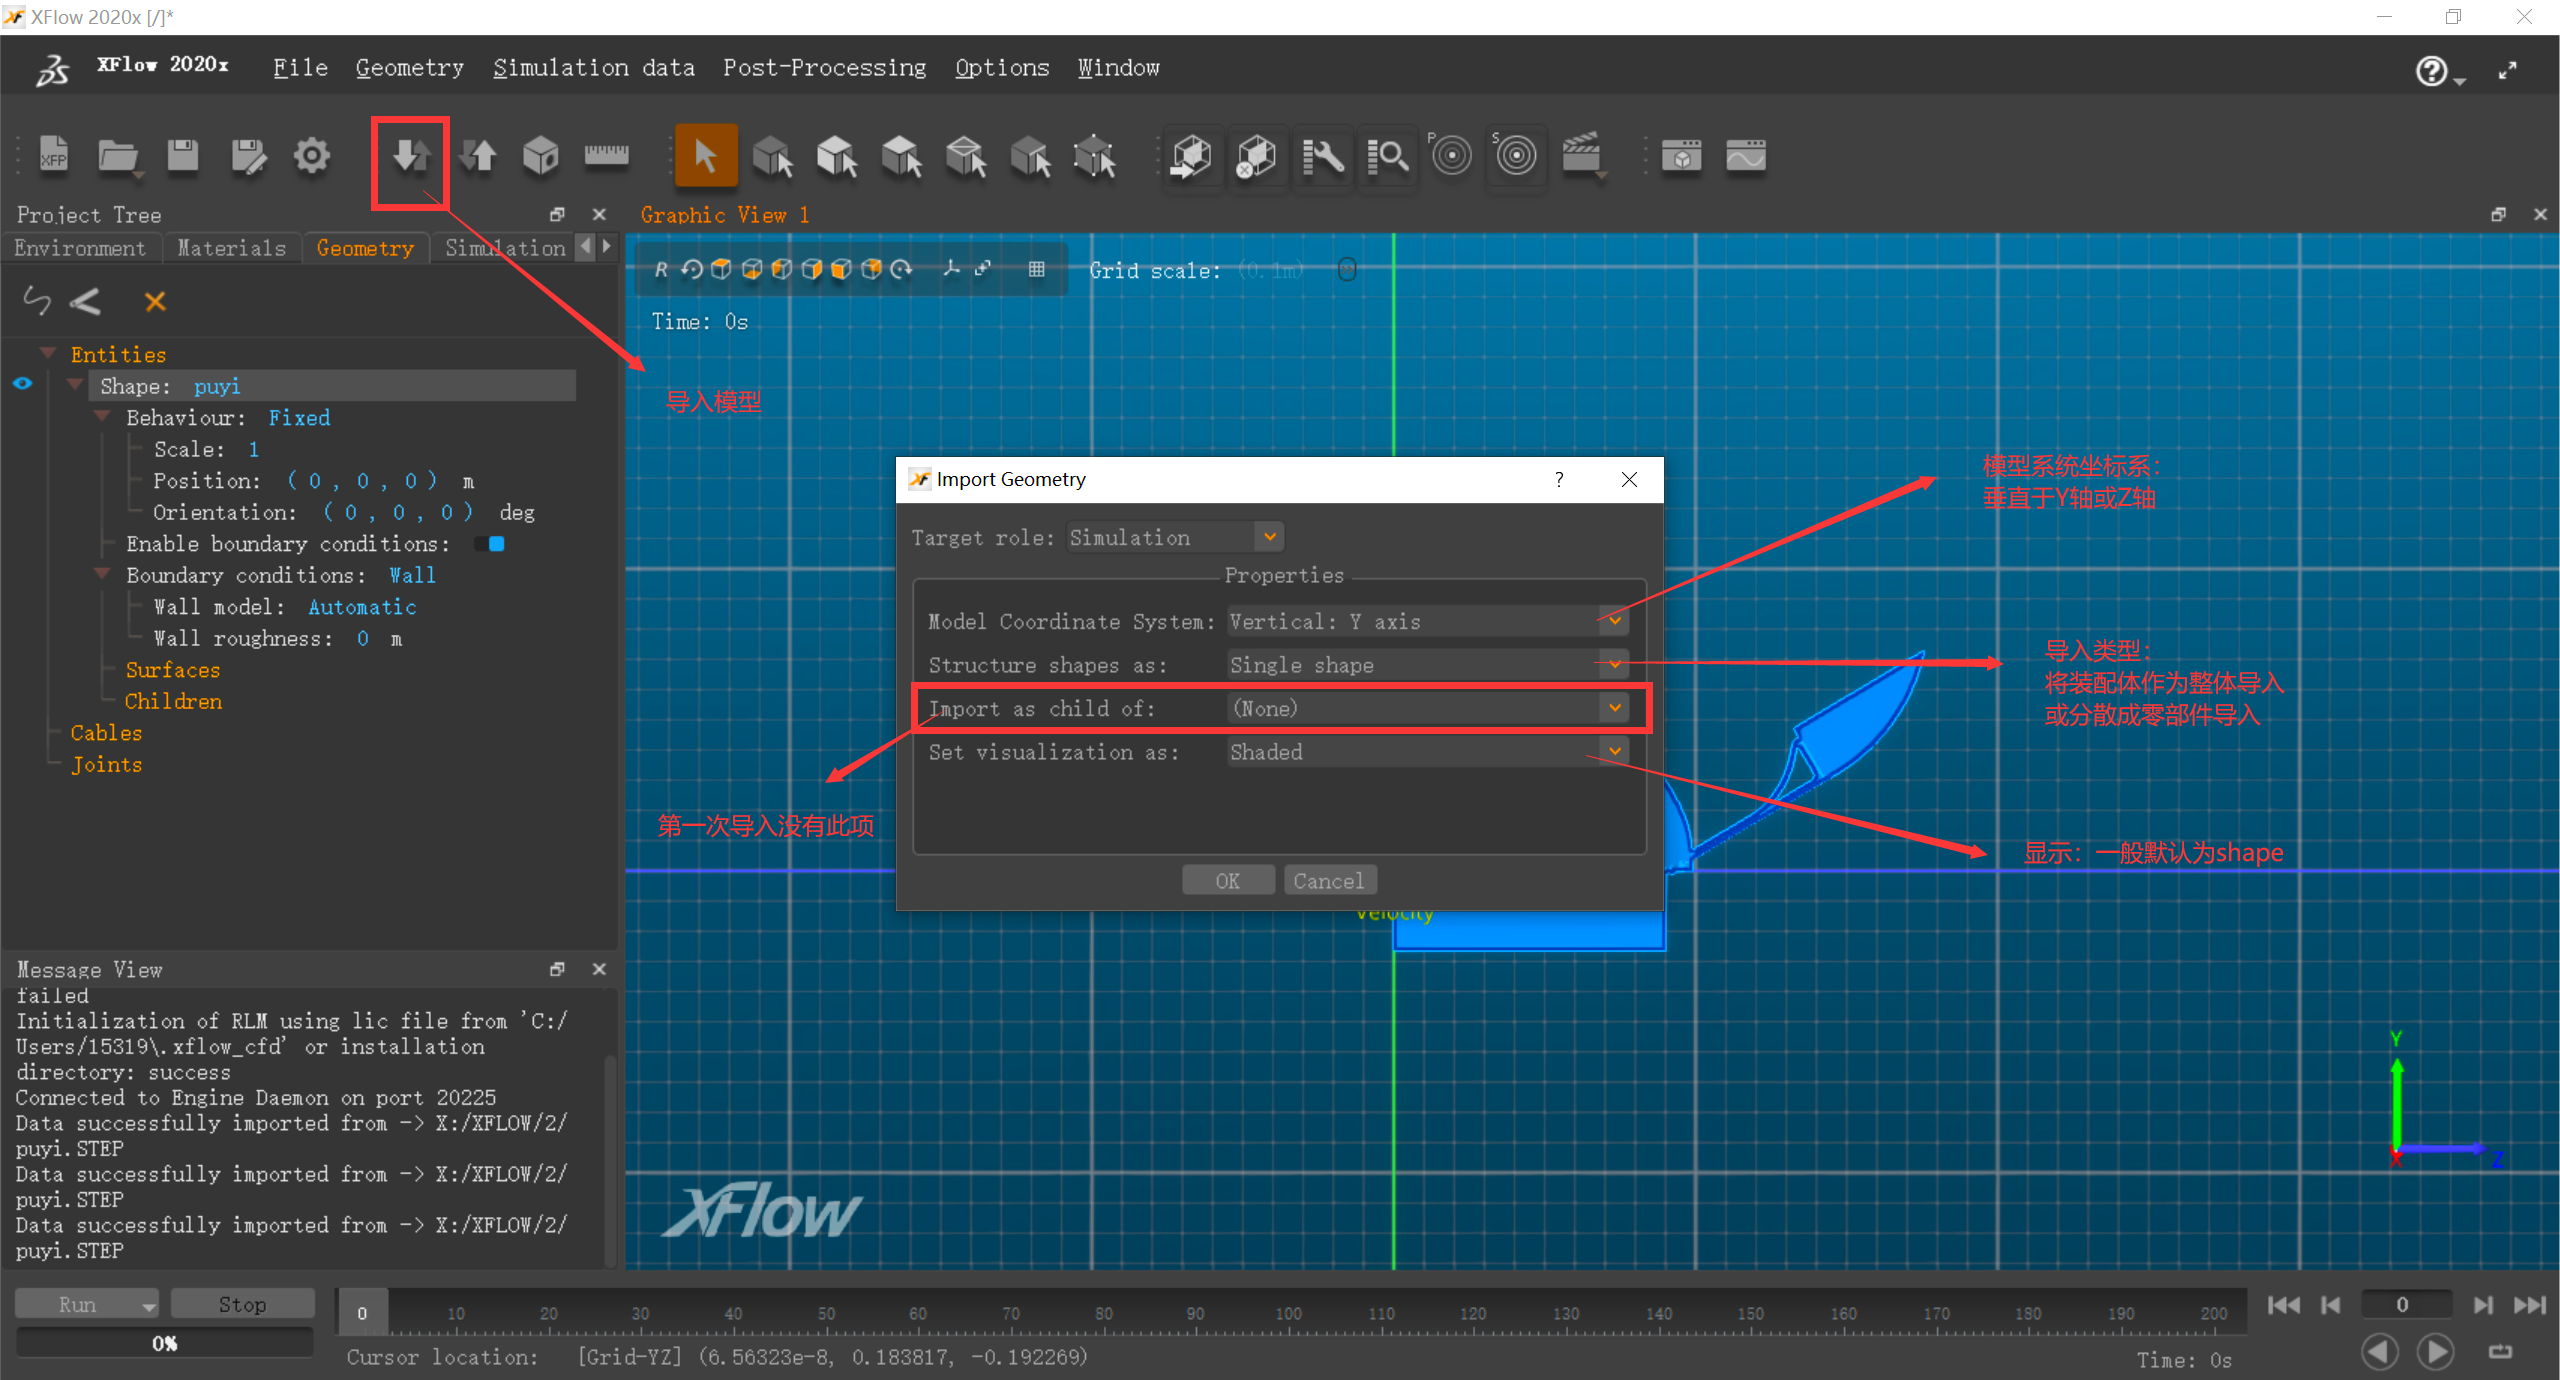Toggle visibility eye next to Shape puyi

point(22,383)
